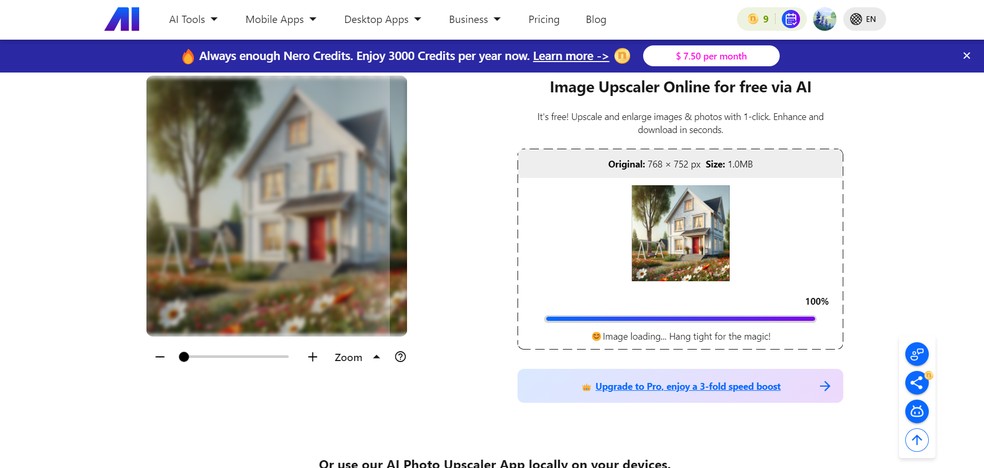Click the arrow on Upgrade to Pro banner
The height and width of the screenshot is (468, 984).
pos(825,386)
